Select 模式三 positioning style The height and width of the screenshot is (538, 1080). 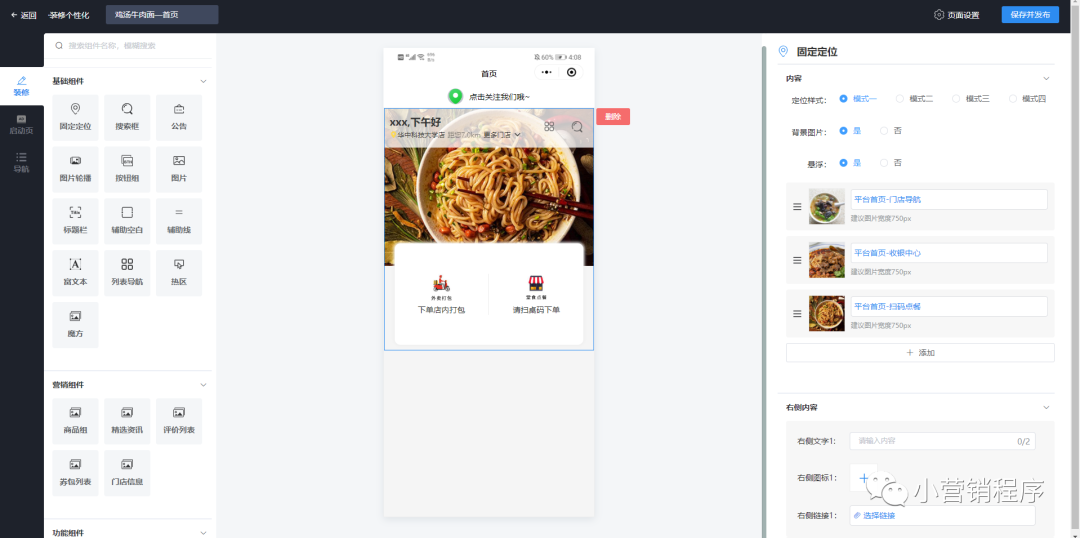pyautogui.click(x=971, y=99)
